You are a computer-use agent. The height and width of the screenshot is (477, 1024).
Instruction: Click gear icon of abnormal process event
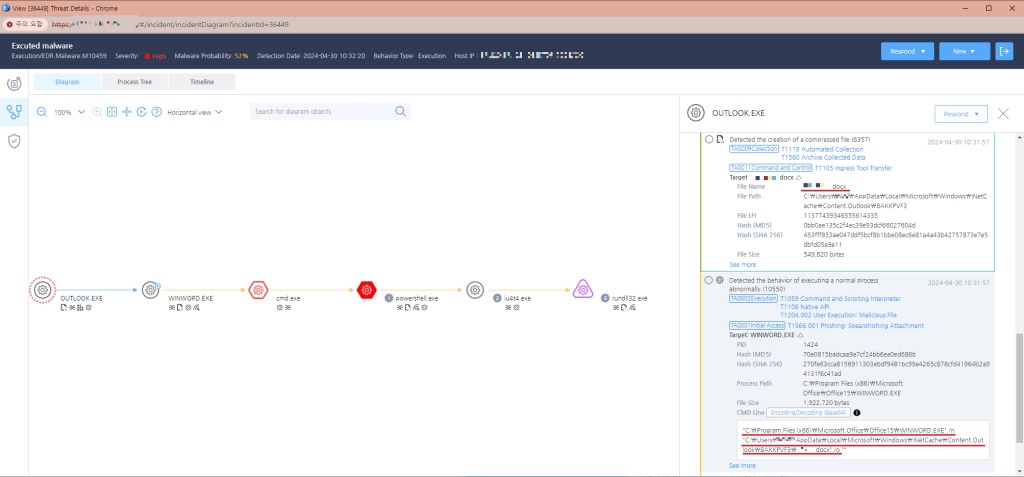[720, 280]
